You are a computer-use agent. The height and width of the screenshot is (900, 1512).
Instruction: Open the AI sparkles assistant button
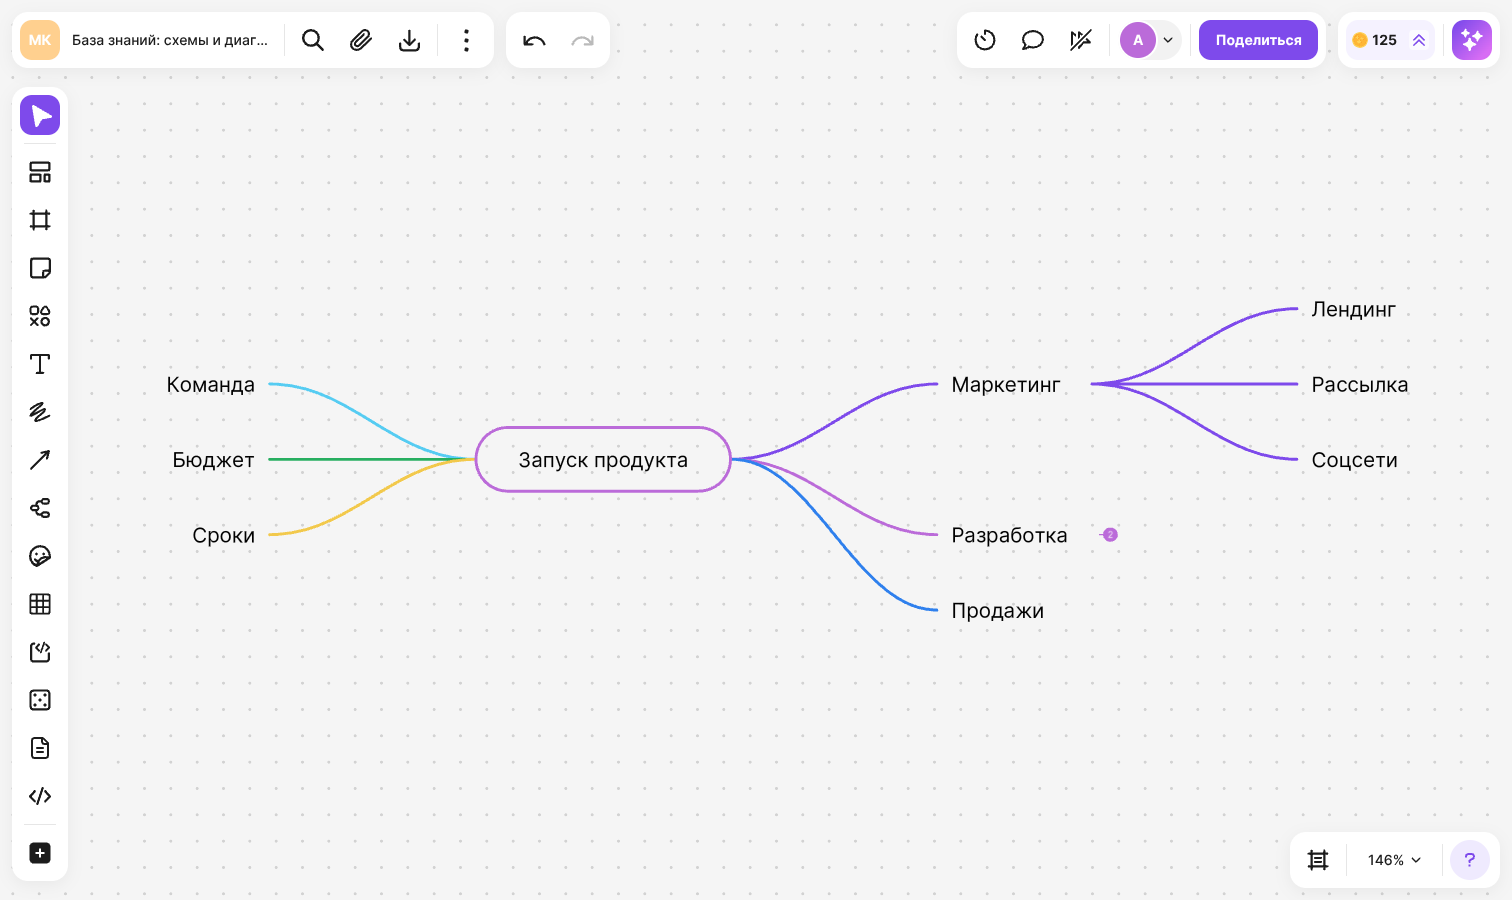[x=1472, y=40]
